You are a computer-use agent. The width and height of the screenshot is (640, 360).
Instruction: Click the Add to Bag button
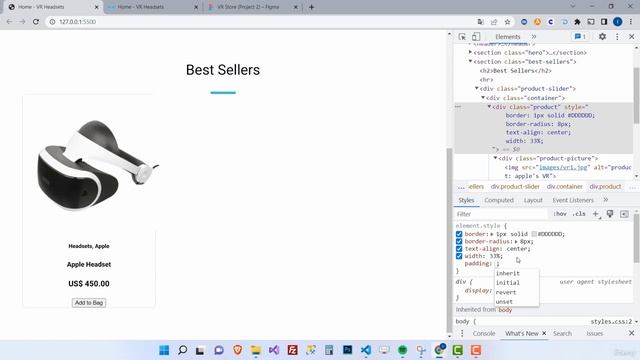[x=89, y=303]
